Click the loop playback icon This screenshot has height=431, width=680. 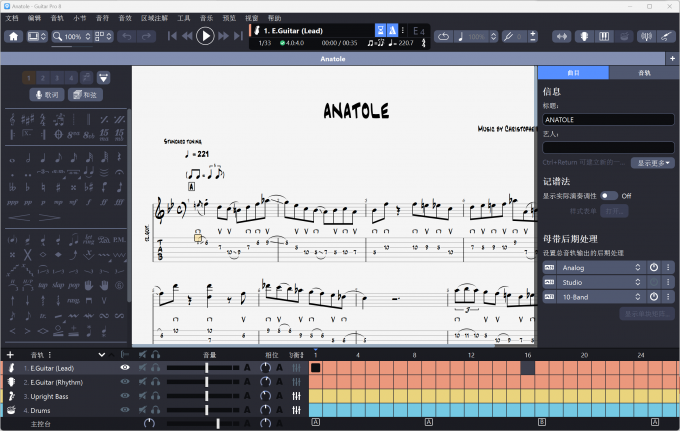click(x=443, y=37)
